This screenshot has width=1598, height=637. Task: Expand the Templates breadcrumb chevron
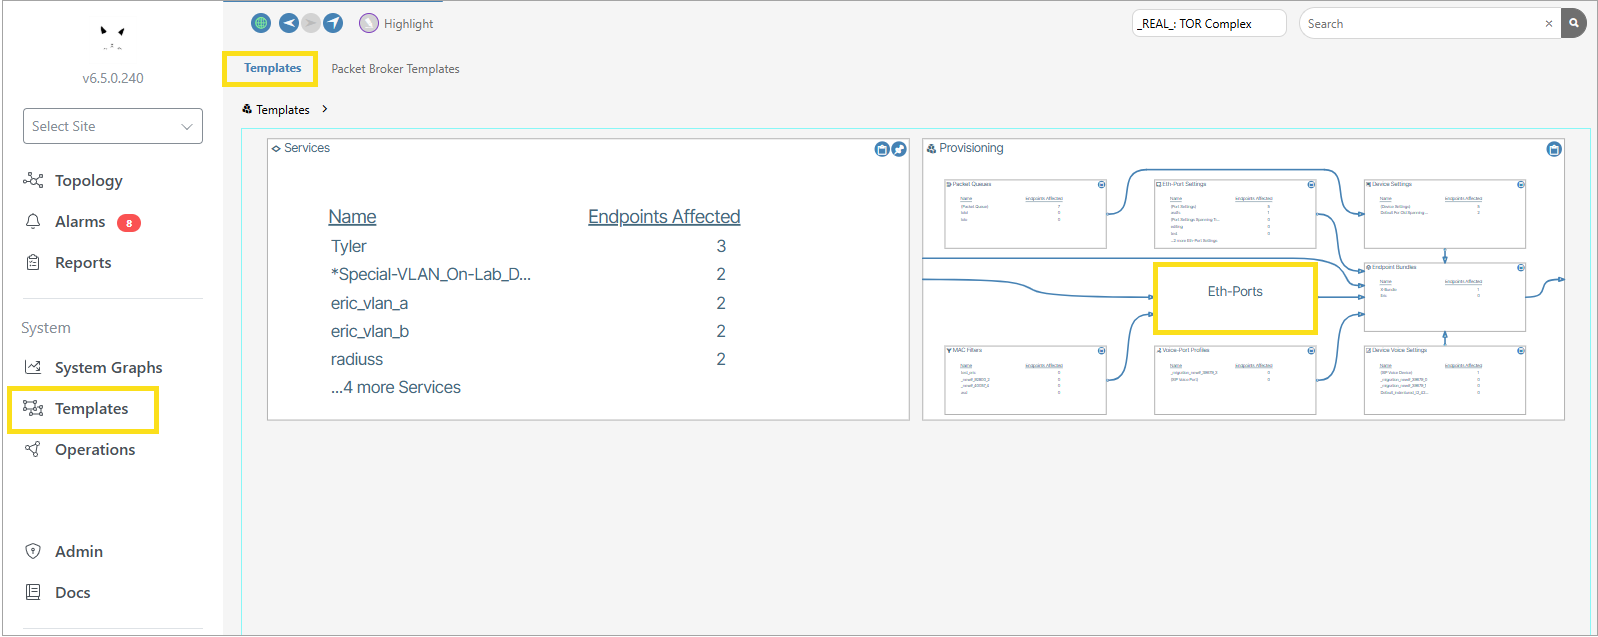(x=325, y=109)
